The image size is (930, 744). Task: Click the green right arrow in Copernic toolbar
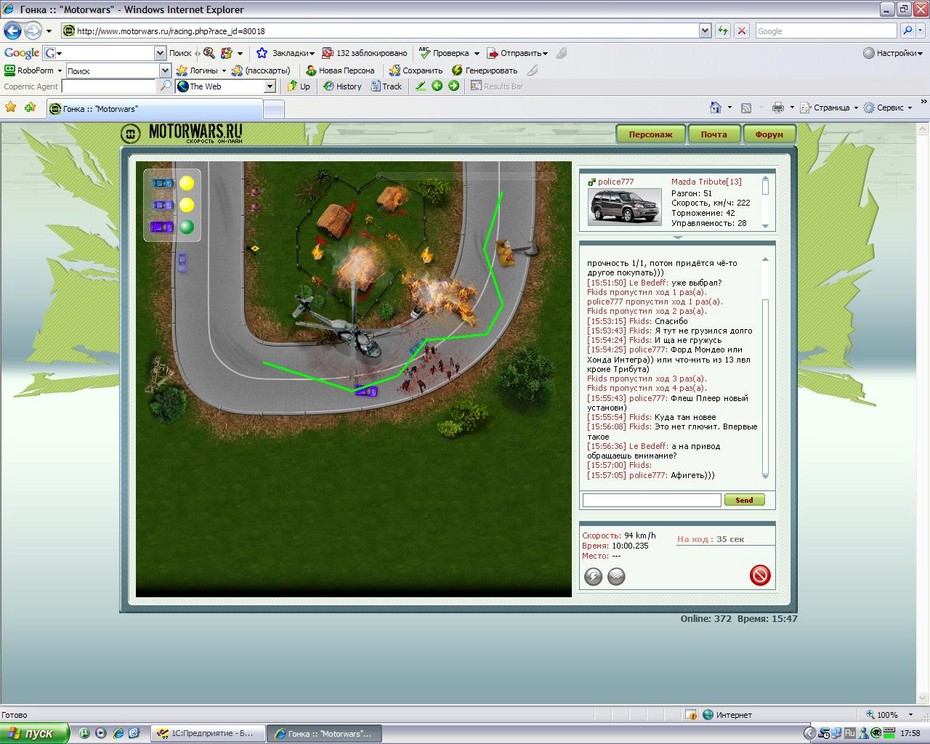click(x=454, y=86)
